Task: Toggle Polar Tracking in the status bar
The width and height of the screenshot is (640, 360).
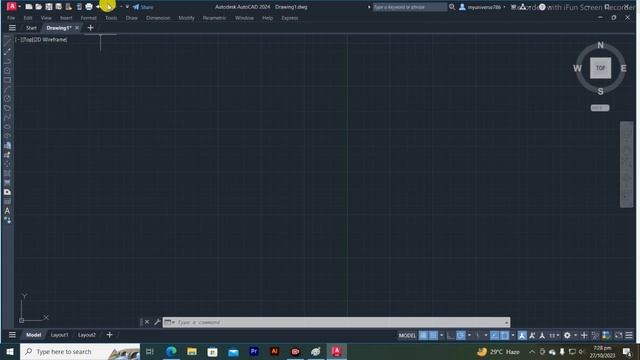Action: [x=461, y=336]
